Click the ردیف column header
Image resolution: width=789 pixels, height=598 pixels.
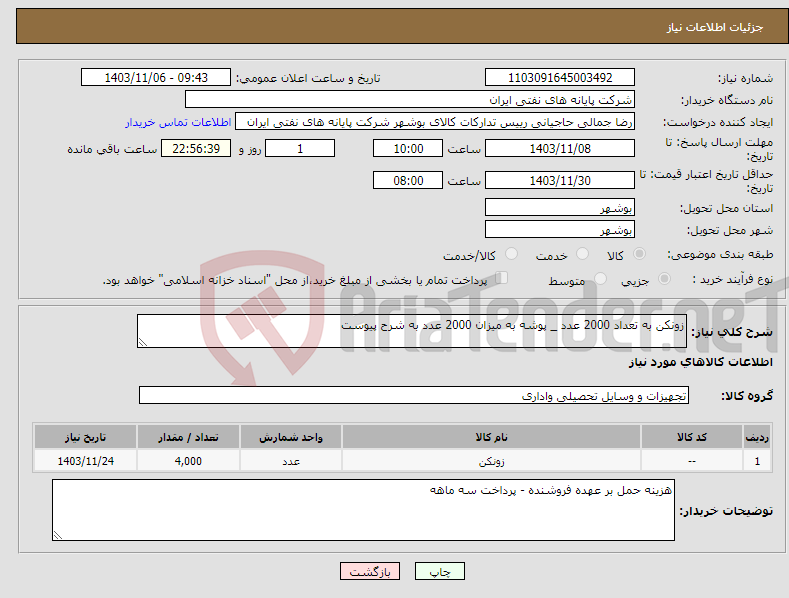757,437
